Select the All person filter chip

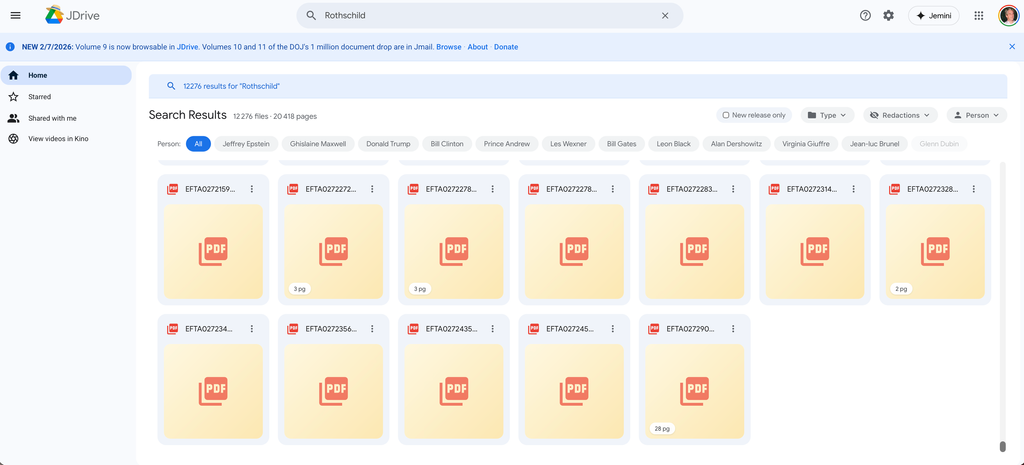[198, 144]
